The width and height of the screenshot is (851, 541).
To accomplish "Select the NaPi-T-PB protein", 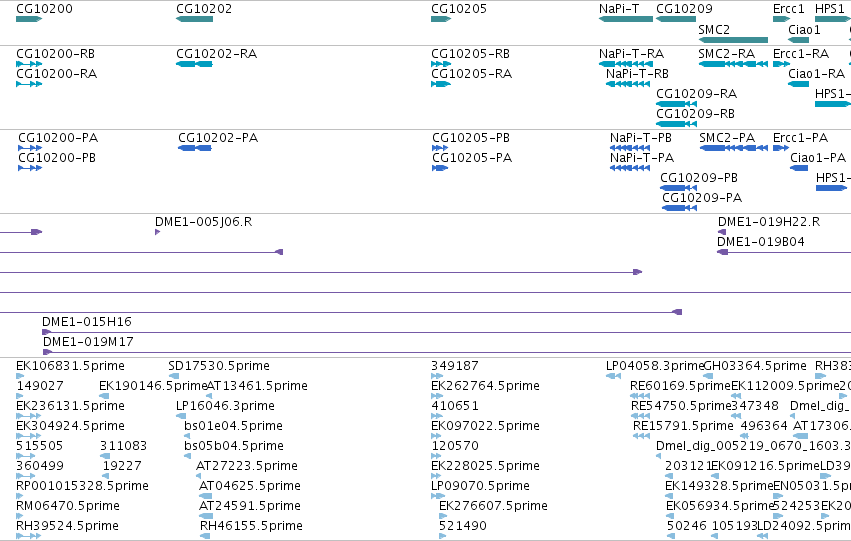I will 630,148.
